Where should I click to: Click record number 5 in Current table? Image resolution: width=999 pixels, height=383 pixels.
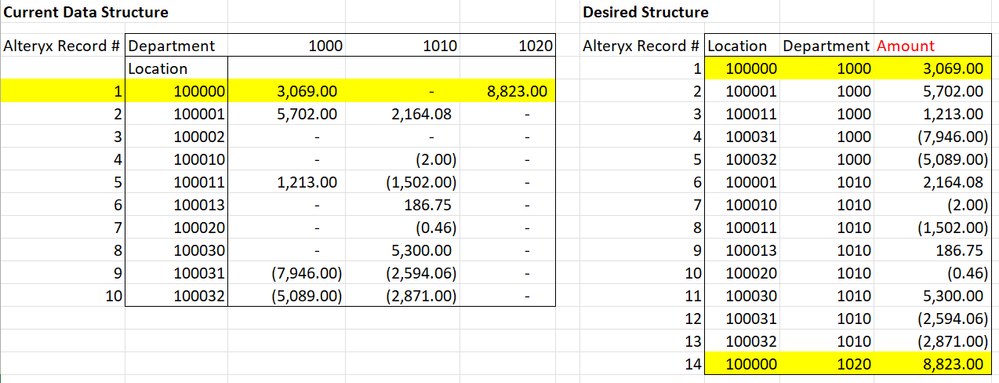click(117, 183)
